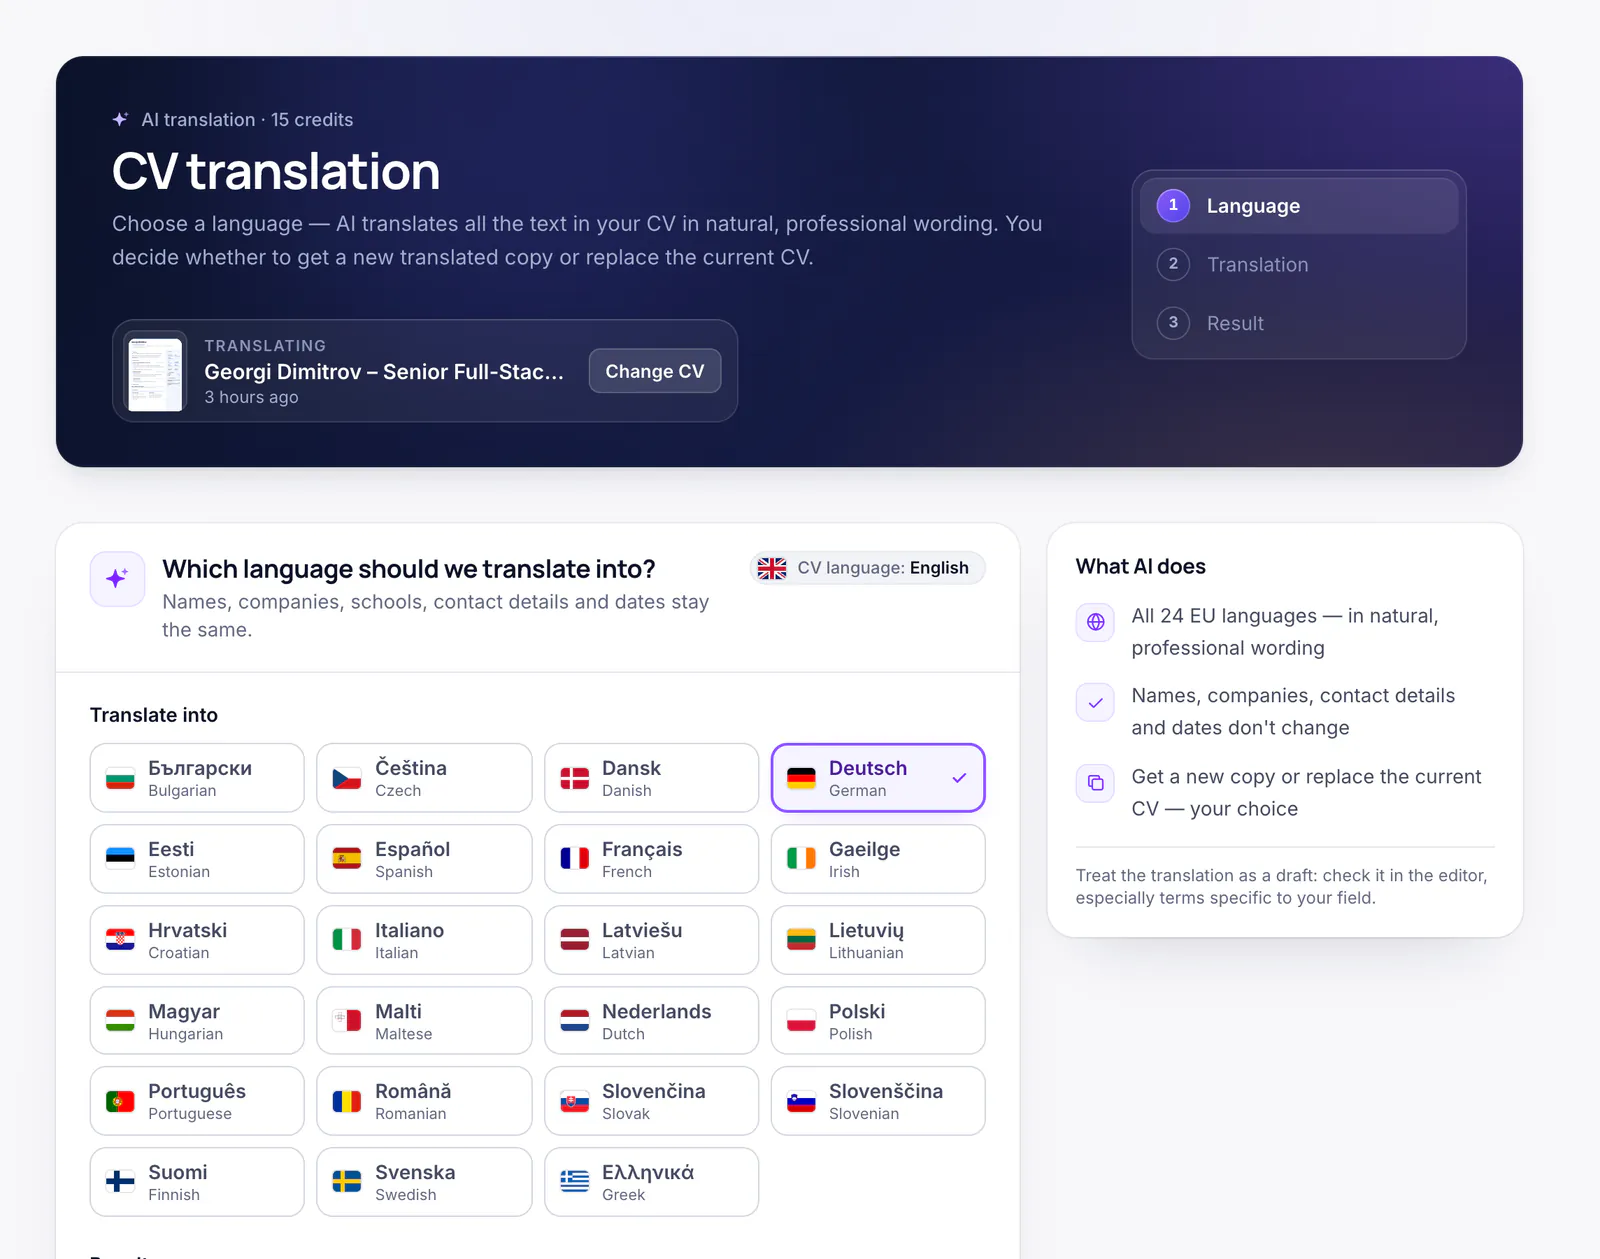Click the CV language: English badge
Image resolution: width=1600 pixels, height=1259 pixels.
[868, 568]
